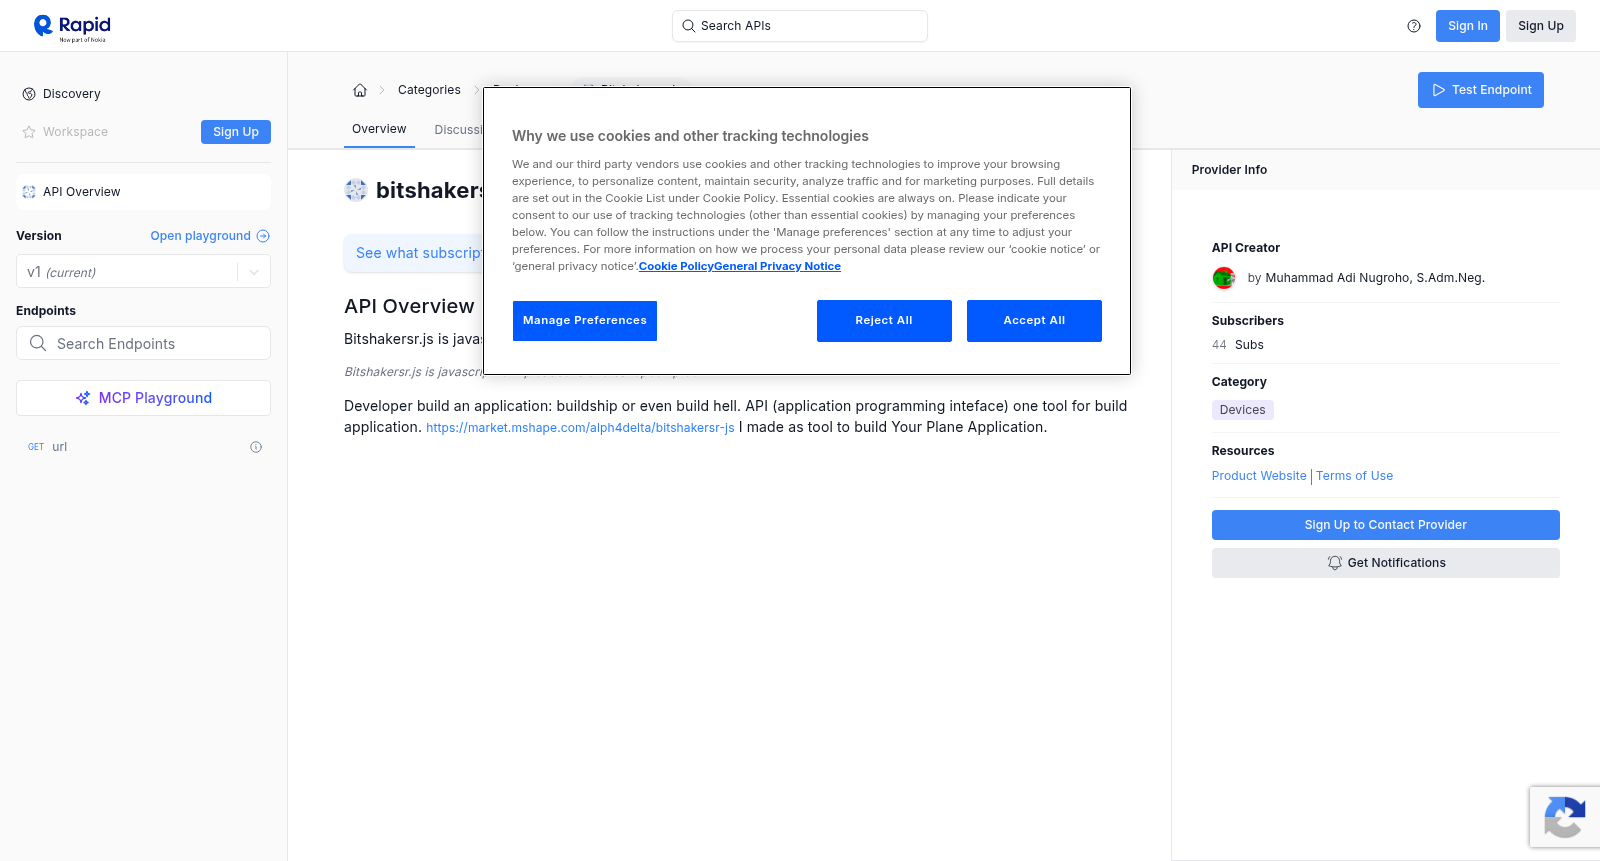Focus the Search Endpoints field
This screenshot has width=1600, height=861.
143,343
